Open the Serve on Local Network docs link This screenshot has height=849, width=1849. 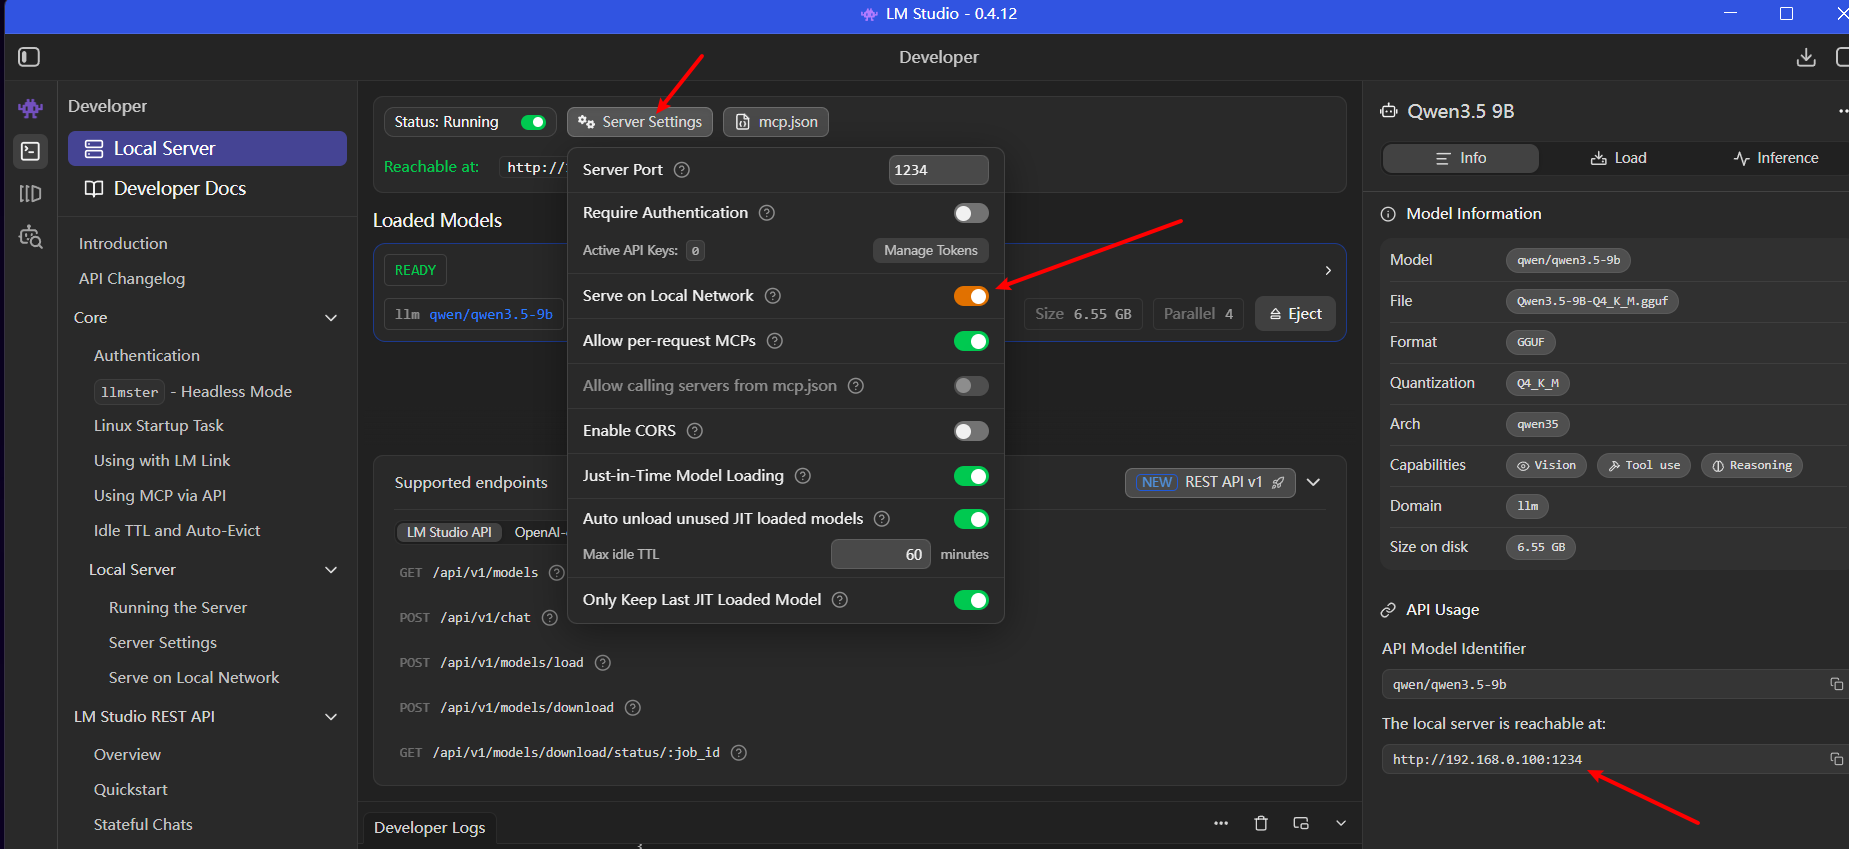(194, 678)
